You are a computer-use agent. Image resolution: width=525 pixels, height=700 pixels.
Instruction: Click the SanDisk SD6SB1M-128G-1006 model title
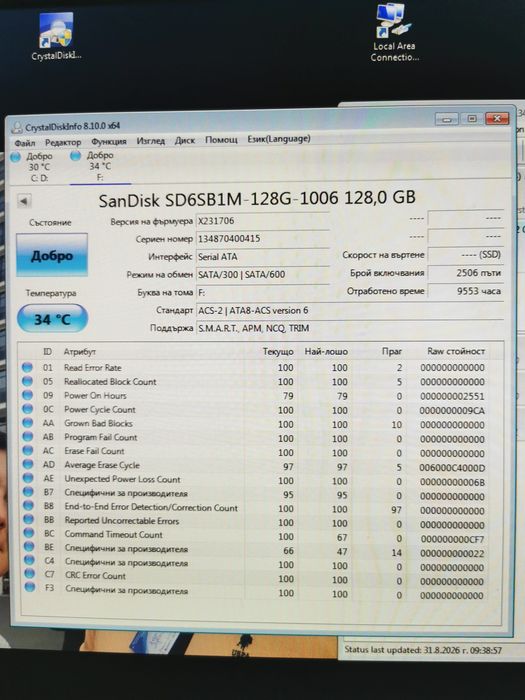257,199
